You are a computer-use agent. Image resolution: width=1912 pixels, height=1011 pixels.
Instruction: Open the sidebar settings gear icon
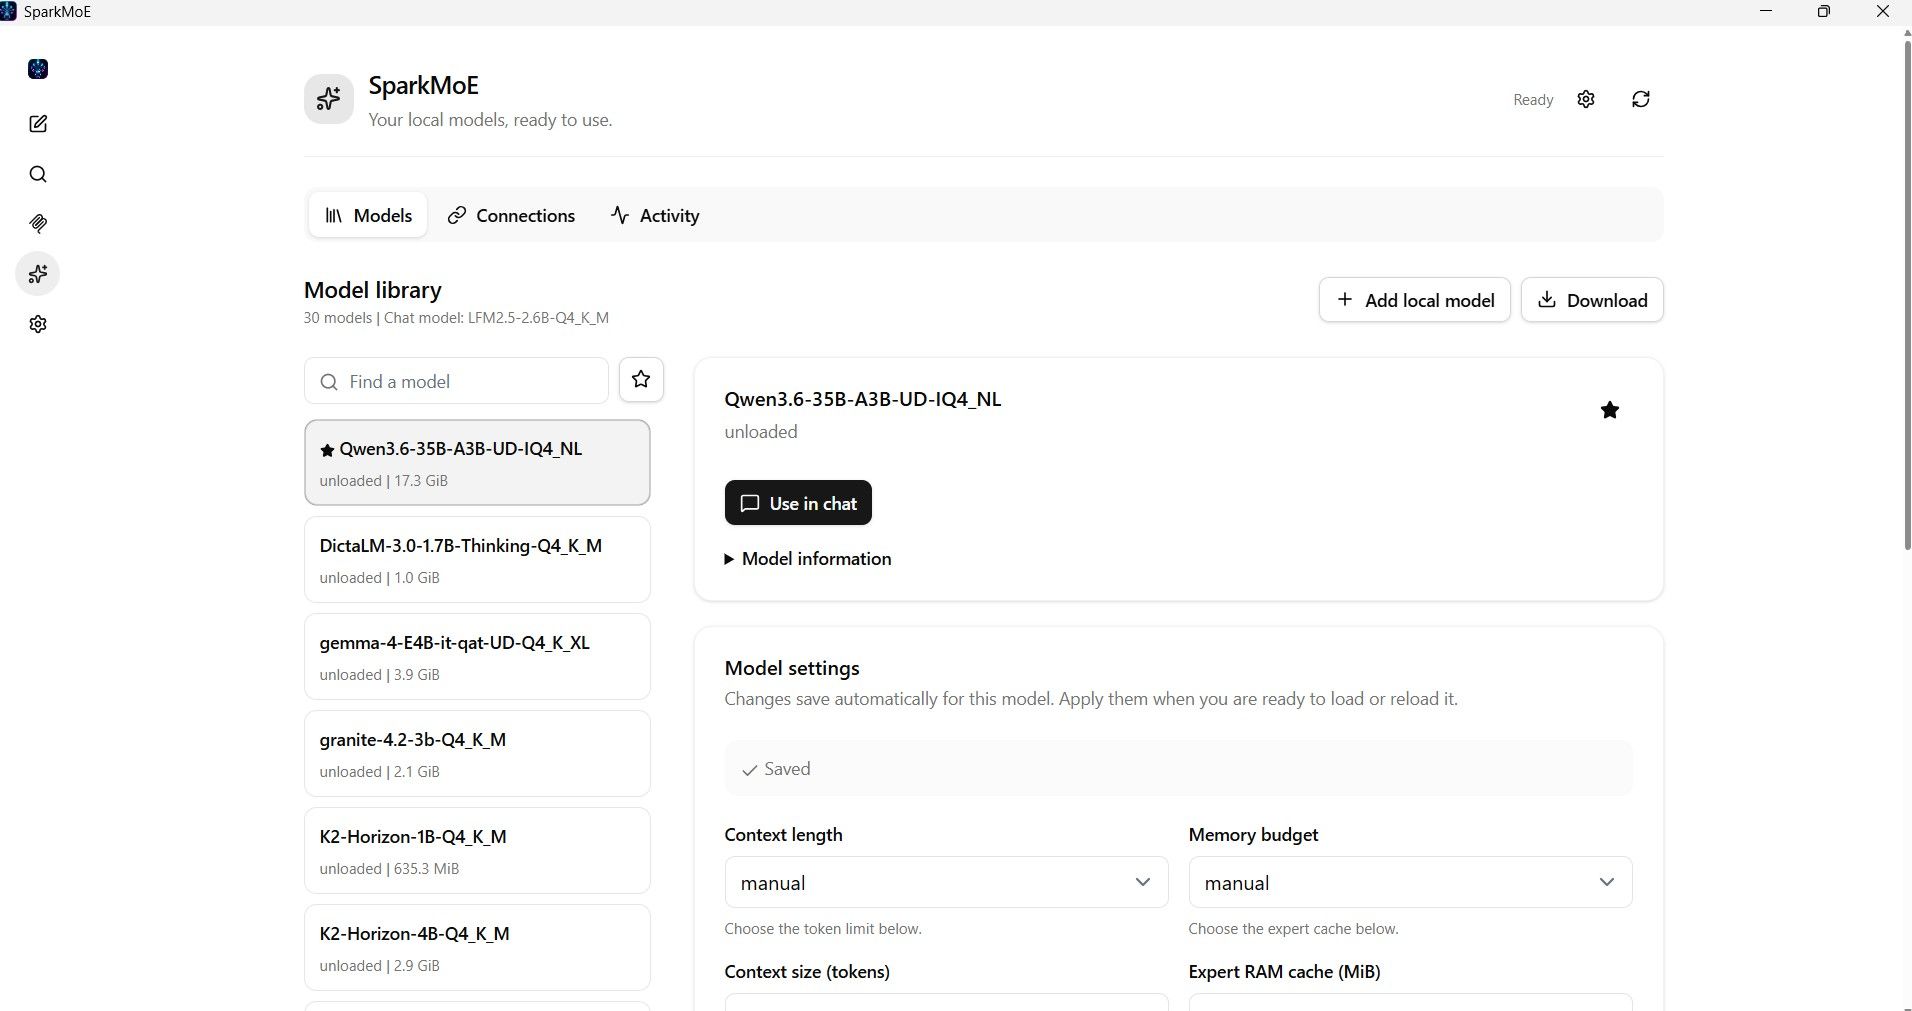(38, 324)
